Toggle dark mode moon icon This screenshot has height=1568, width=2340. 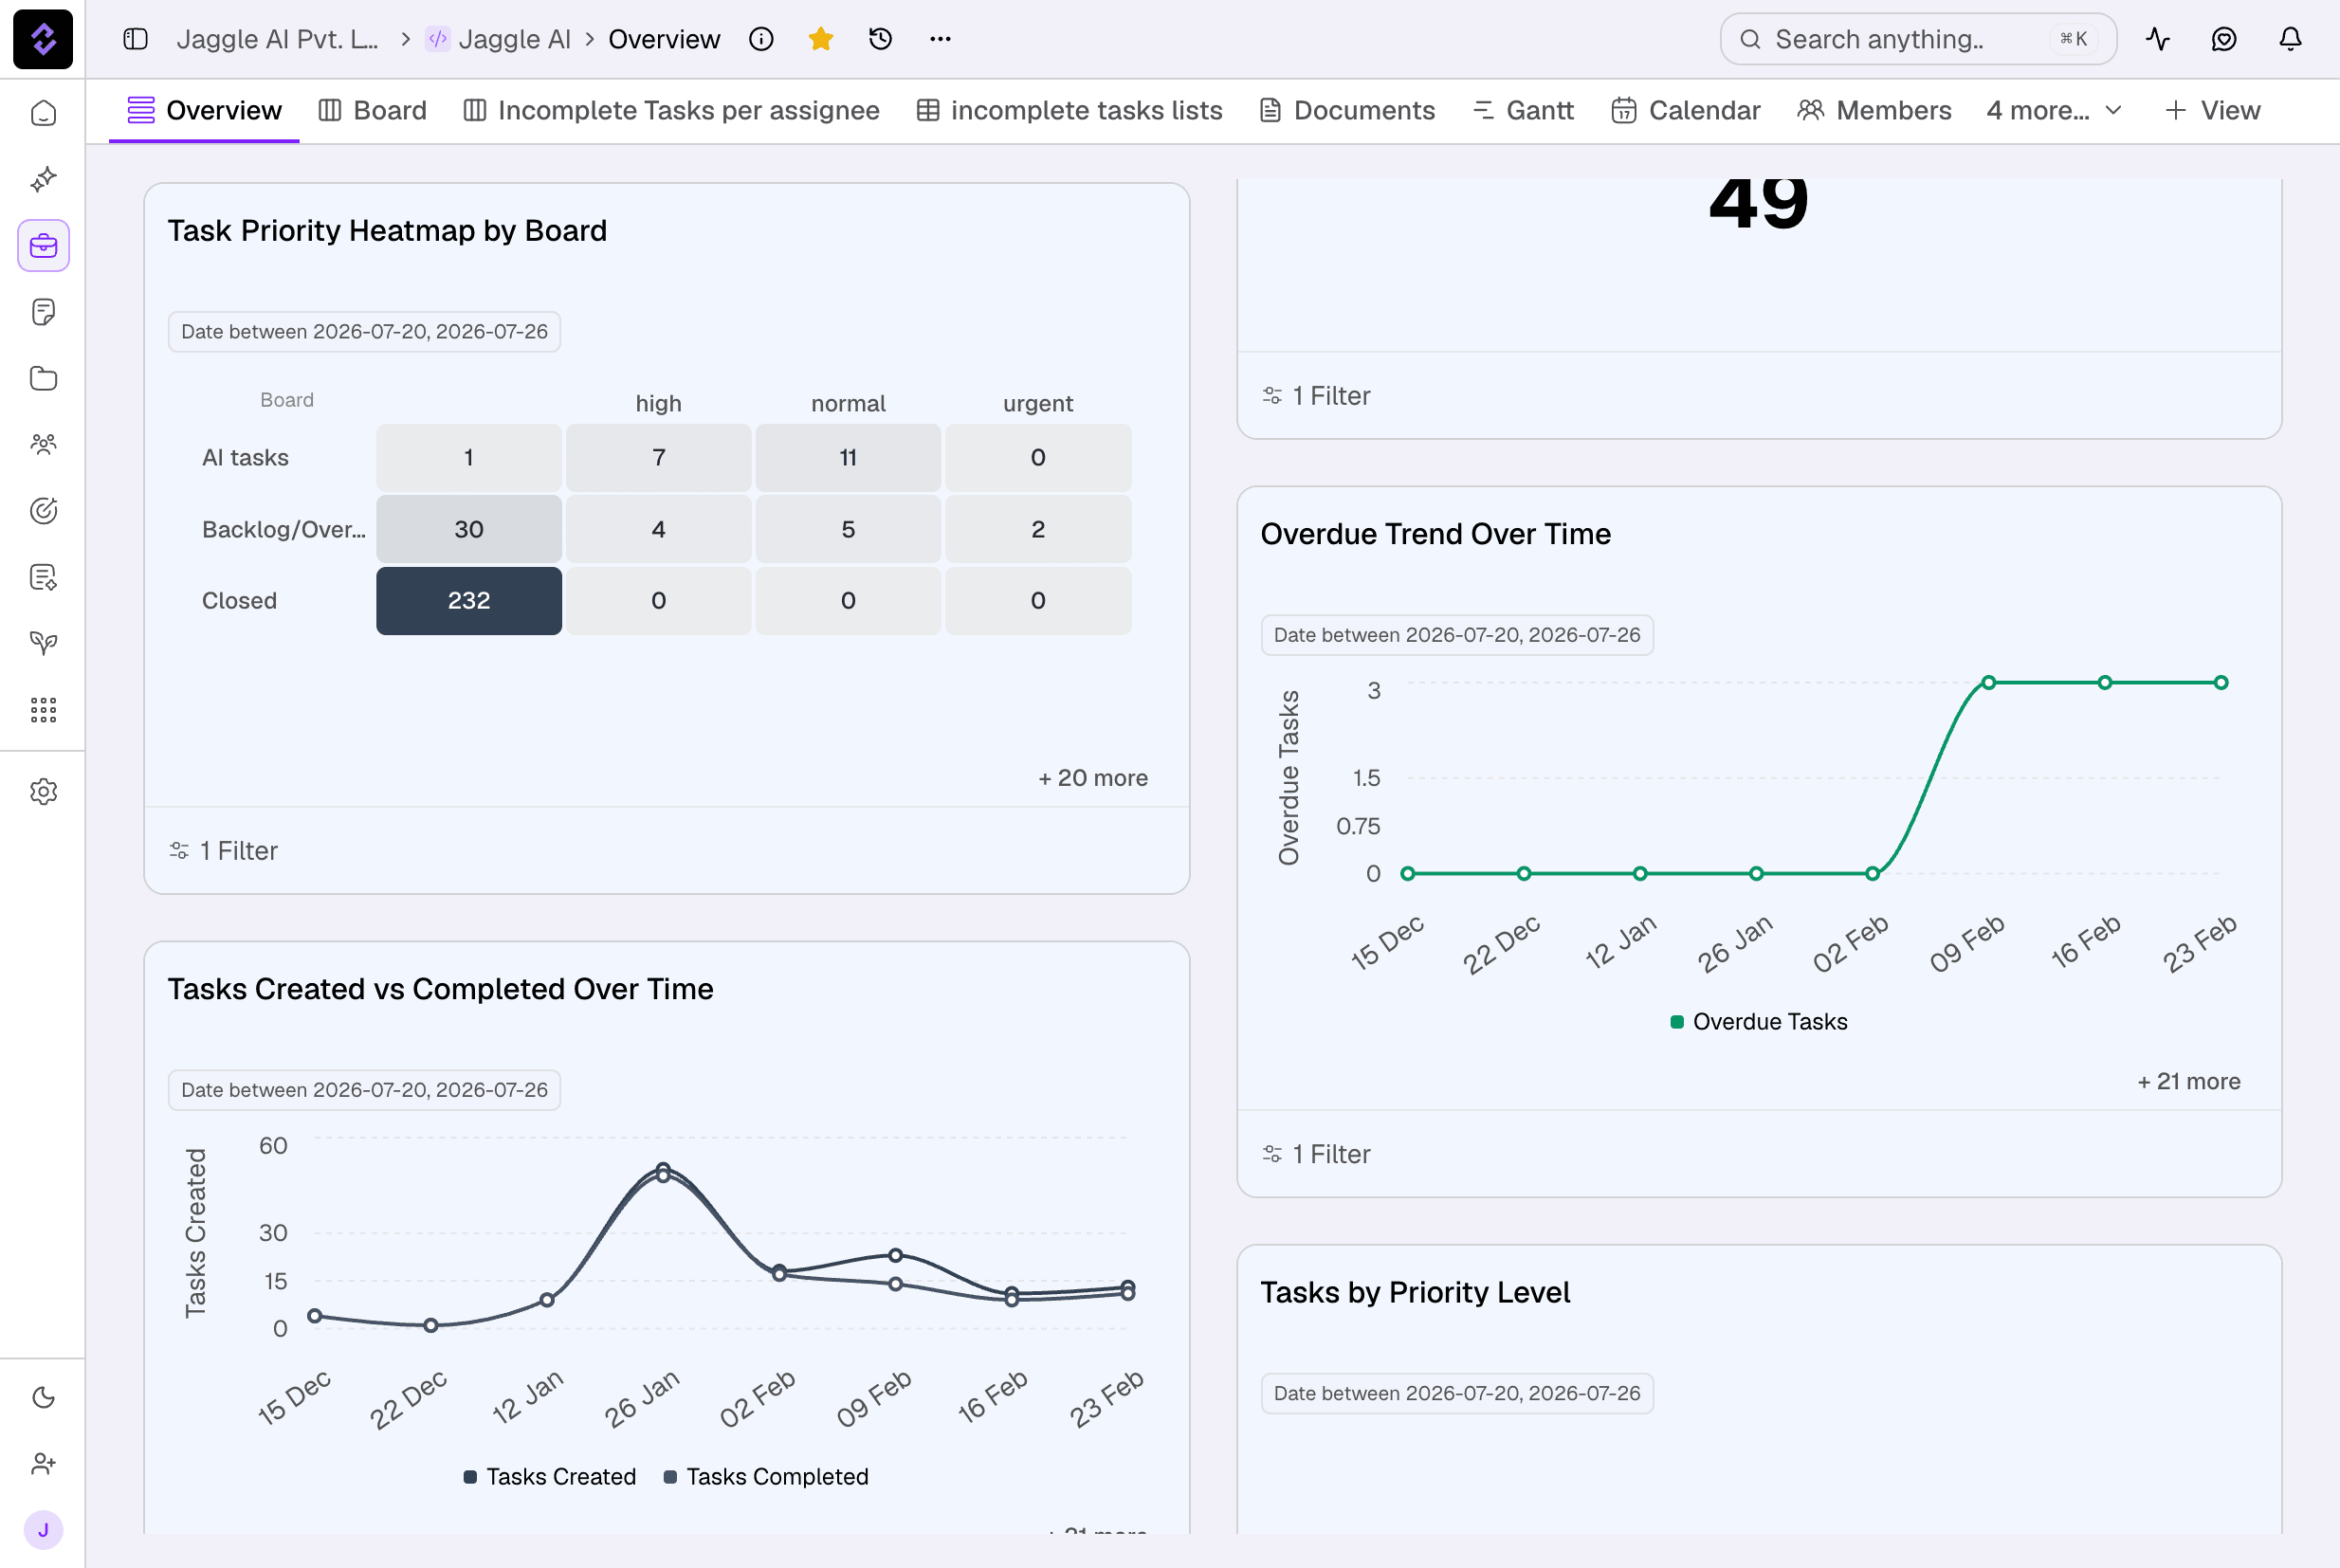tap(43, 1397)
